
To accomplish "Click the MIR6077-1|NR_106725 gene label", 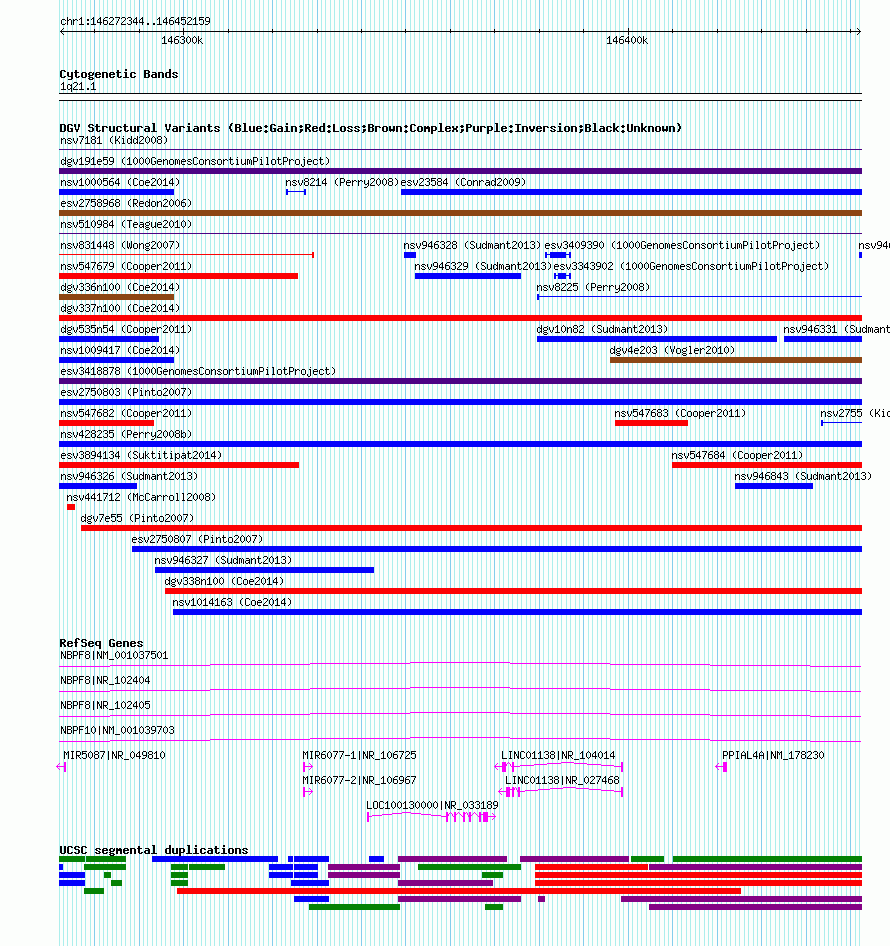I will pos(359,755).
